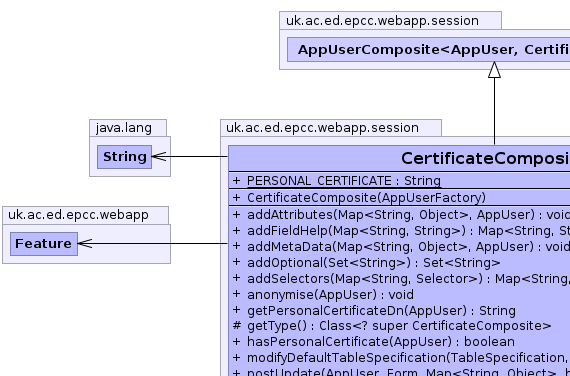The image size is (570, 376).
Task: Click the inheritance arrow triangle head
Action: (494, 69)
